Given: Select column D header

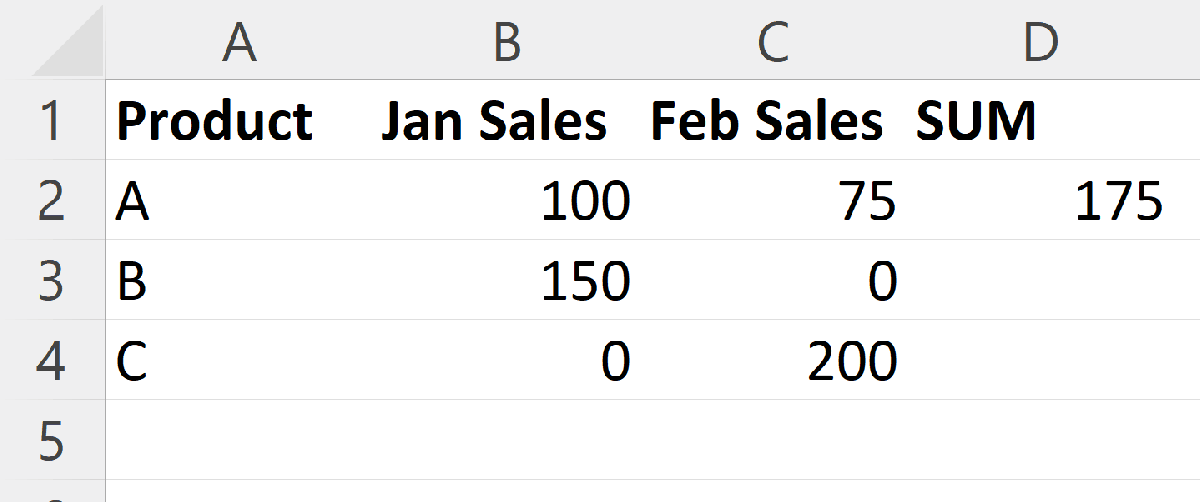Looking at the screenshot, I should tap(1040, 42).
